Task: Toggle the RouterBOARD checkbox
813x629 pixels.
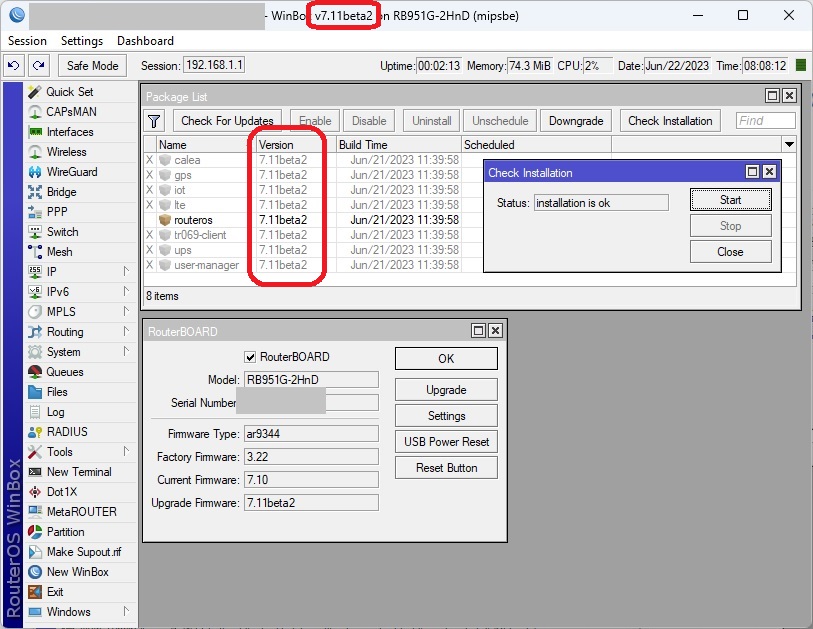Action: point(250,357)
